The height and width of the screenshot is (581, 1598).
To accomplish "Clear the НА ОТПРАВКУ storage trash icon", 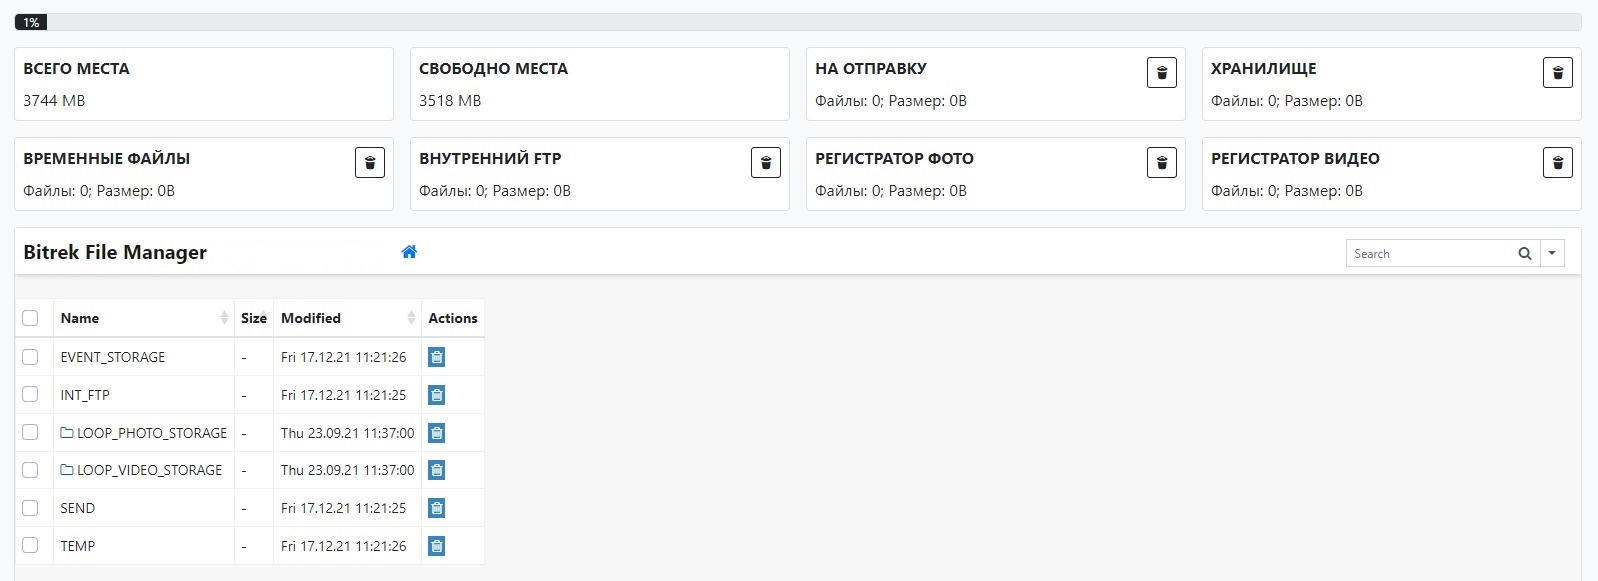I will pyautogui.click(x=1161, y=73).
